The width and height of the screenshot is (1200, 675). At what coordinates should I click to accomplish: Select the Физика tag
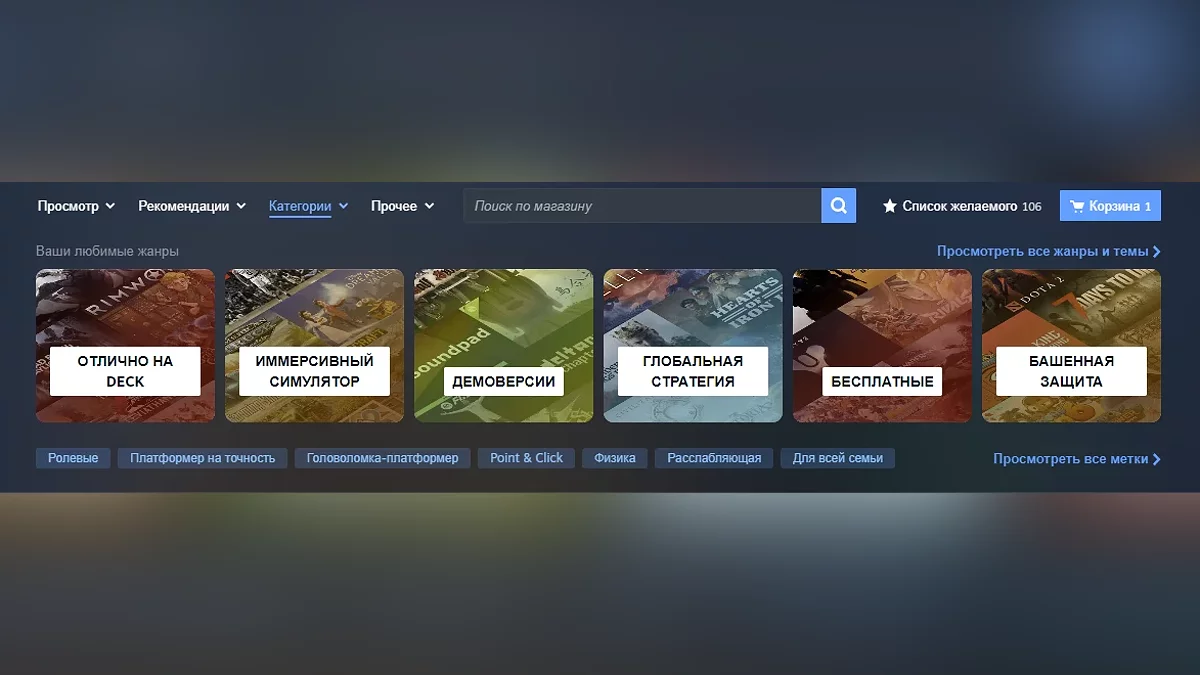(615, 458)
